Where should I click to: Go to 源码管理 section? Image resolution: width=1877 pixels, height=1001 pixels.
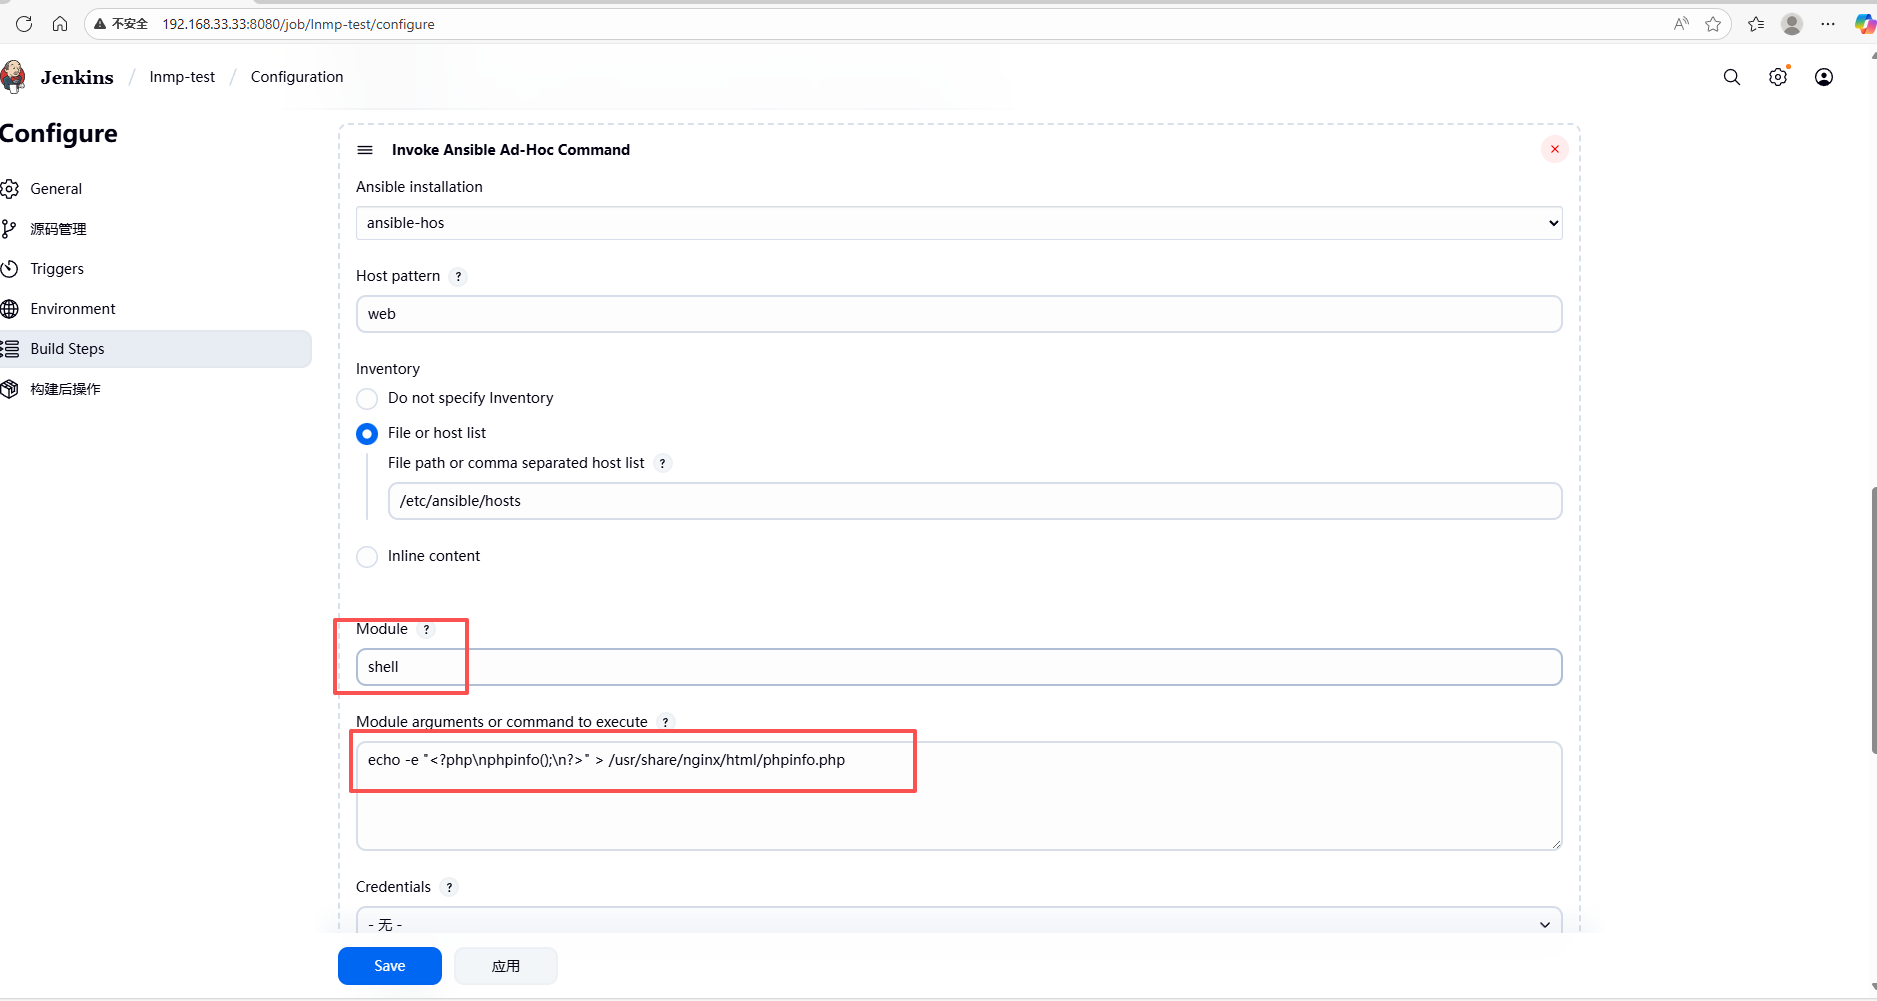click(58, 229)
